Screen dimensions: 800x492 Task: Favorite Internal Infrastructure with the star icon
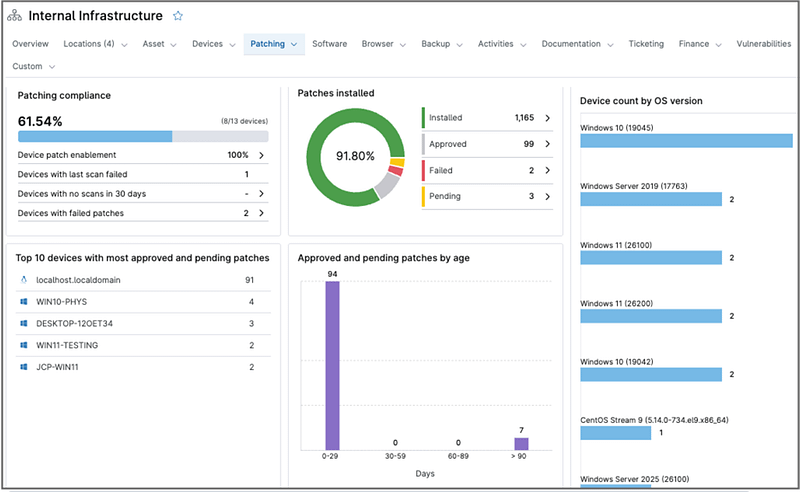178,16
